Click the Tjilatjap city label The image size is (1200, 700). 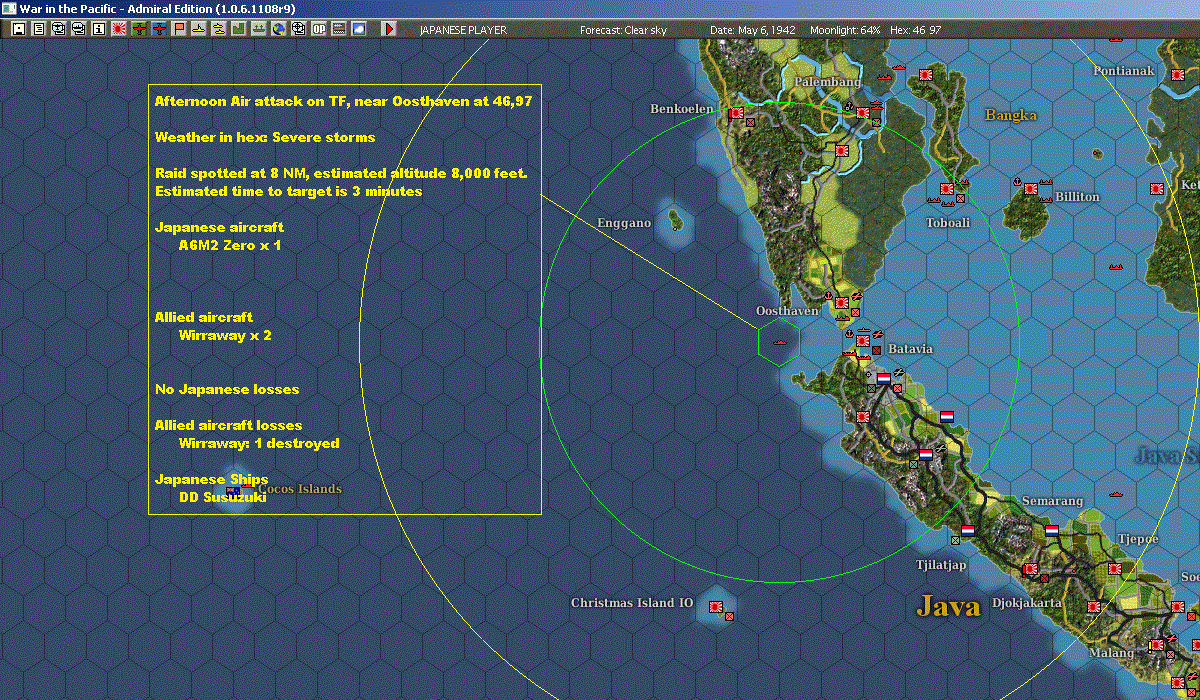[x=941, y=565]
